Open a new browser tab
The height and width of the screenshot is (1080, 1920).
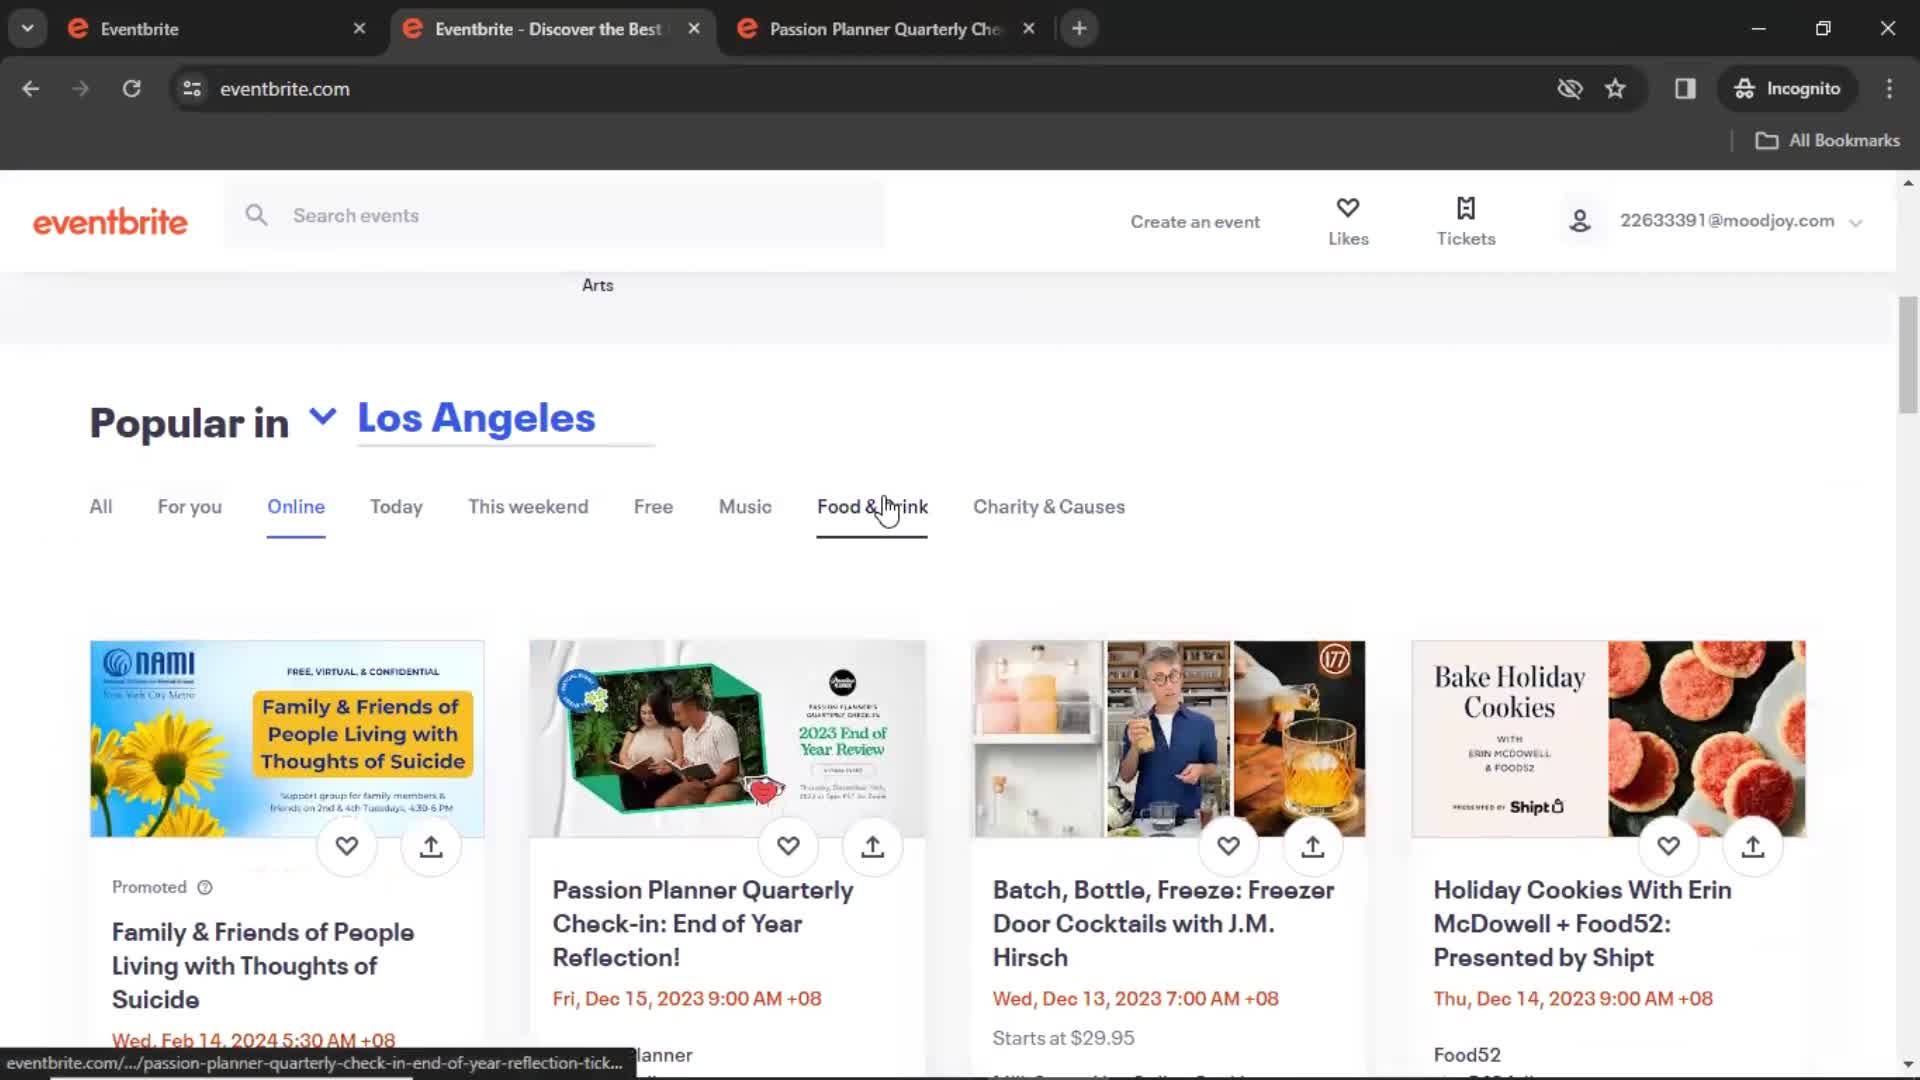pos(1079,29)
